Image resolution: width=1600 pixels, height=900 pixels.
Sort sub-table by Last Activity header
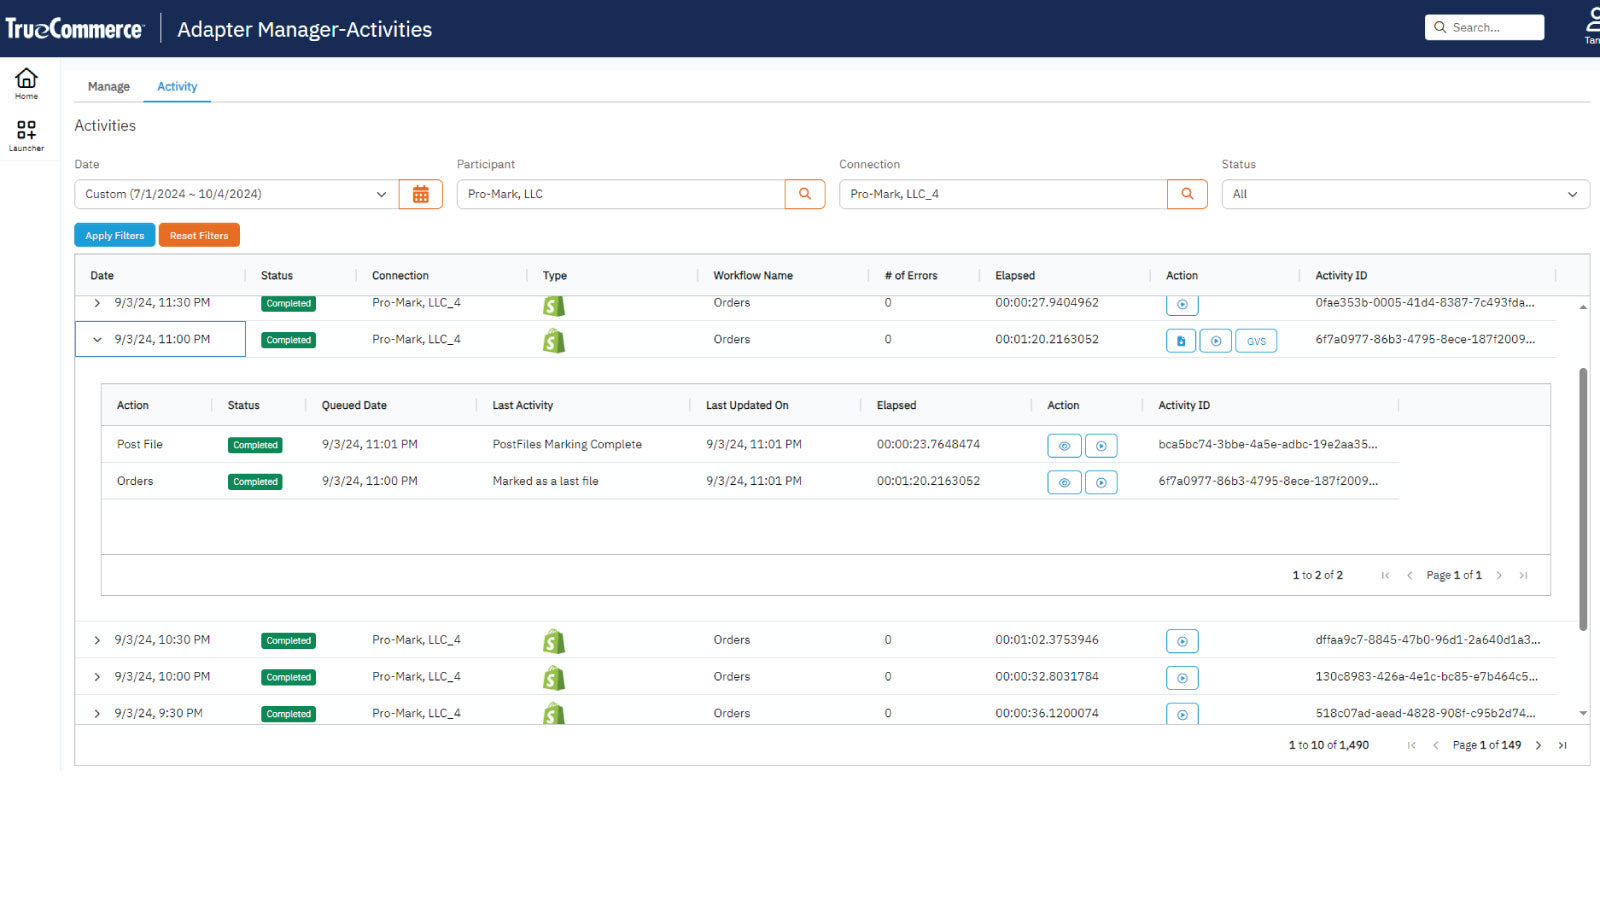[x=522, y=405]
